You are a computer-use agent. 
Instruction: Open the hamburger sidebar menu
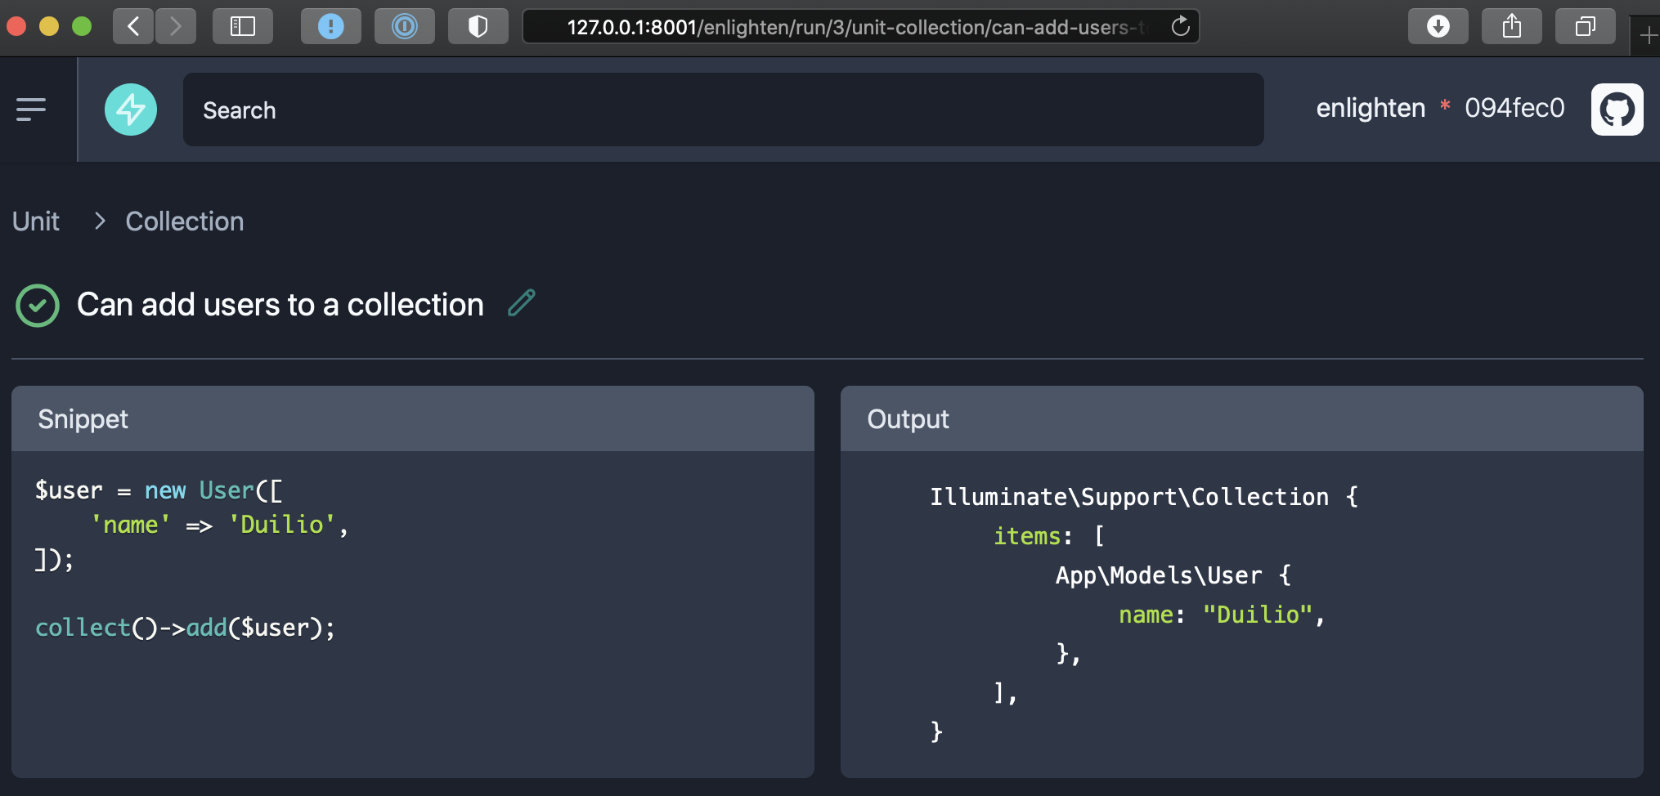[x=31, y=109]
